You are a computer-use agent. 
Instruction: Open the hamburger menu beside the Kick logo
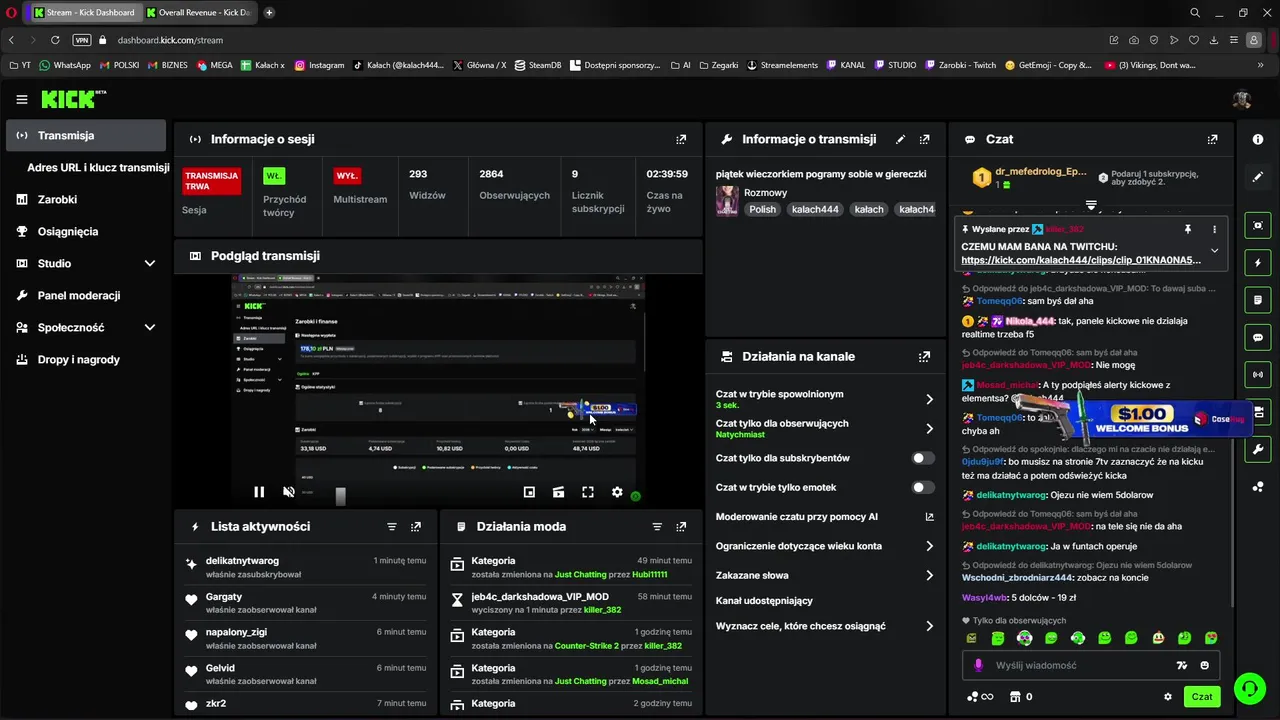22,99
